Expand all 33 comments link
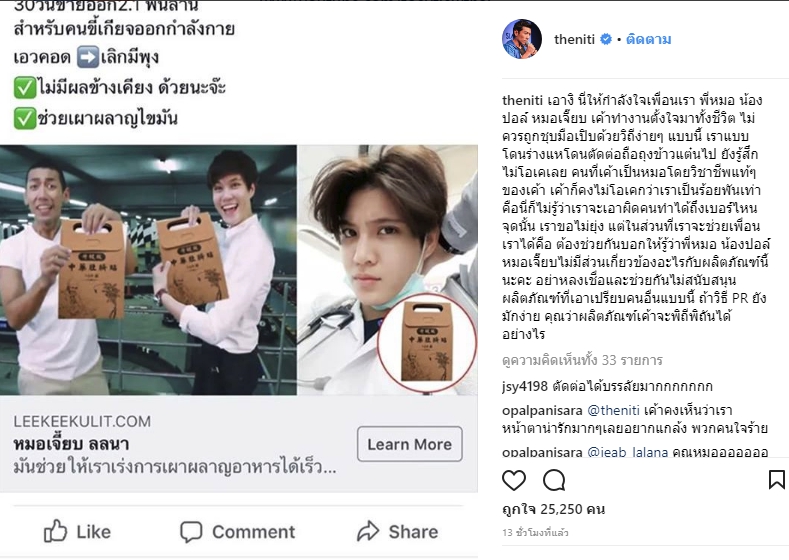 coord(582,360)
